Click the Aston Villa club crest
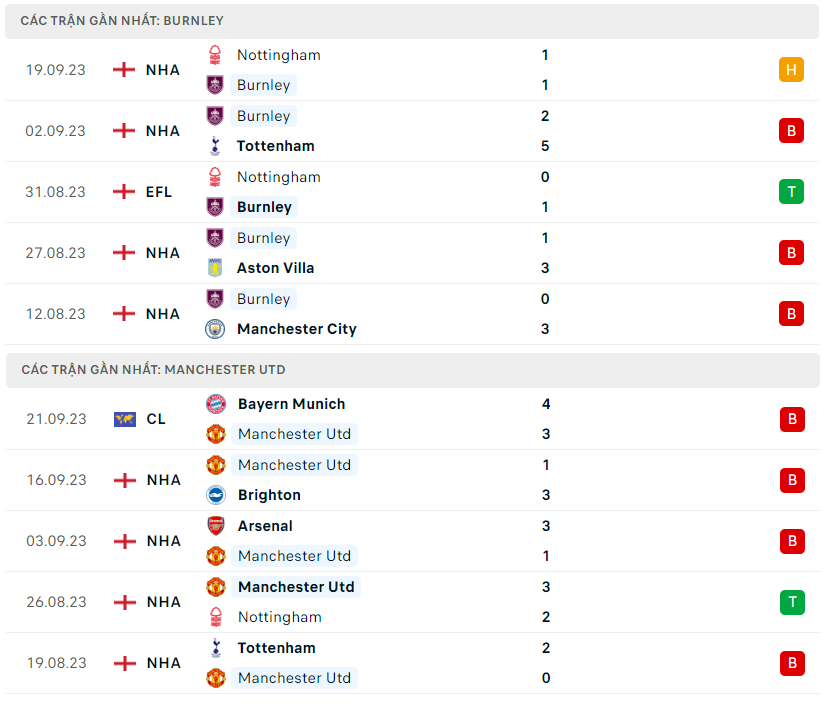823x704 pixels. point(215,268)
